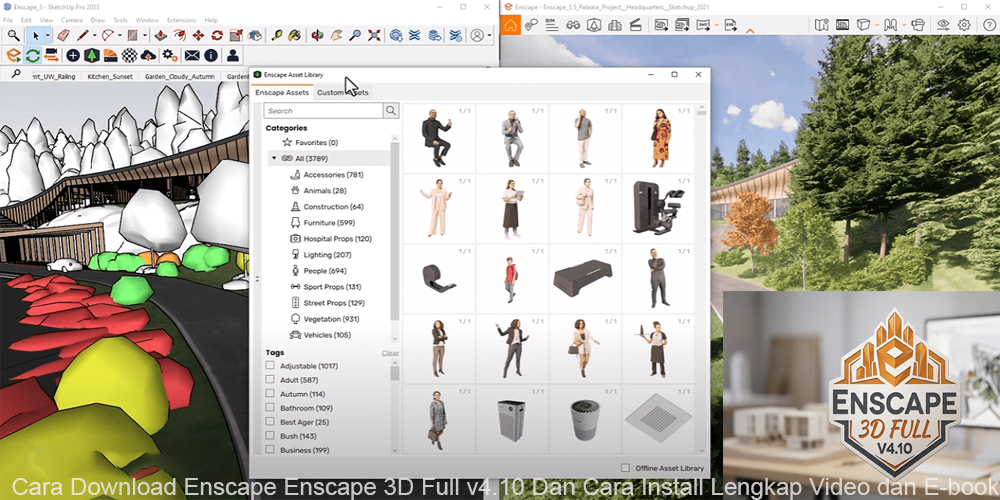Open the Shapes rectangle tool dropdown arrow
Viewport: 1000px width, 500px height.
point(145,36)
